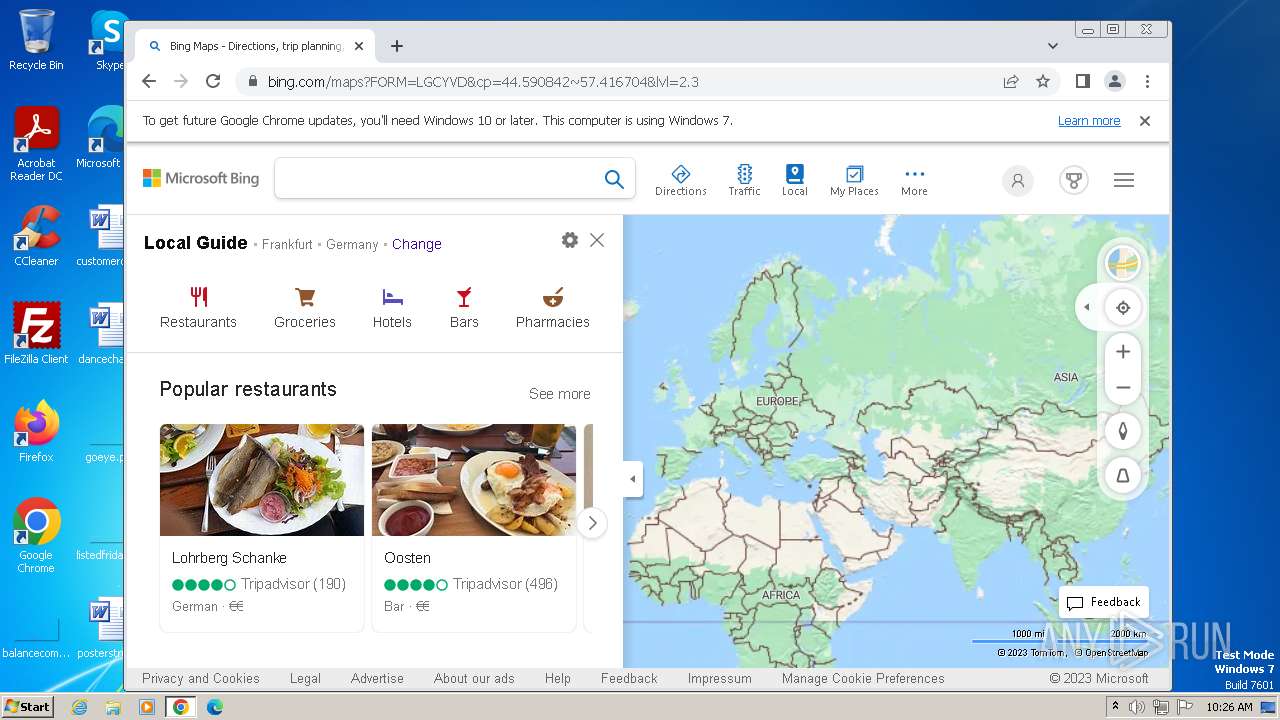
Task: Open Privacy and Cookies link
Action: [x=201, y=678]
